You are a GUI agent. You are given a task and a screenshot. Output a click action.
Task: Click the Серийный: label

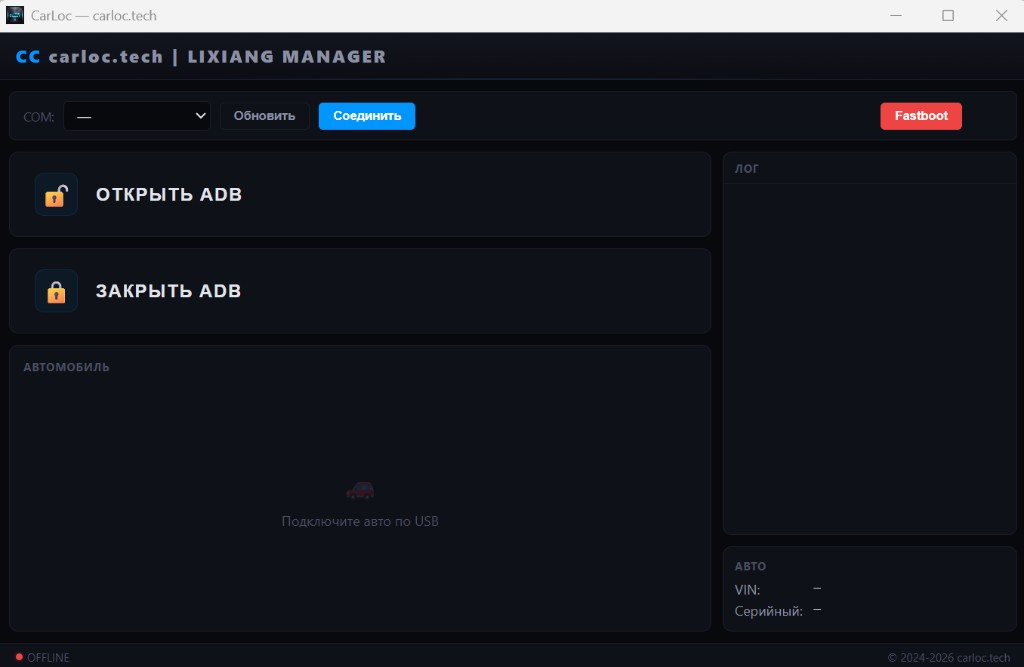pos(769,611)
